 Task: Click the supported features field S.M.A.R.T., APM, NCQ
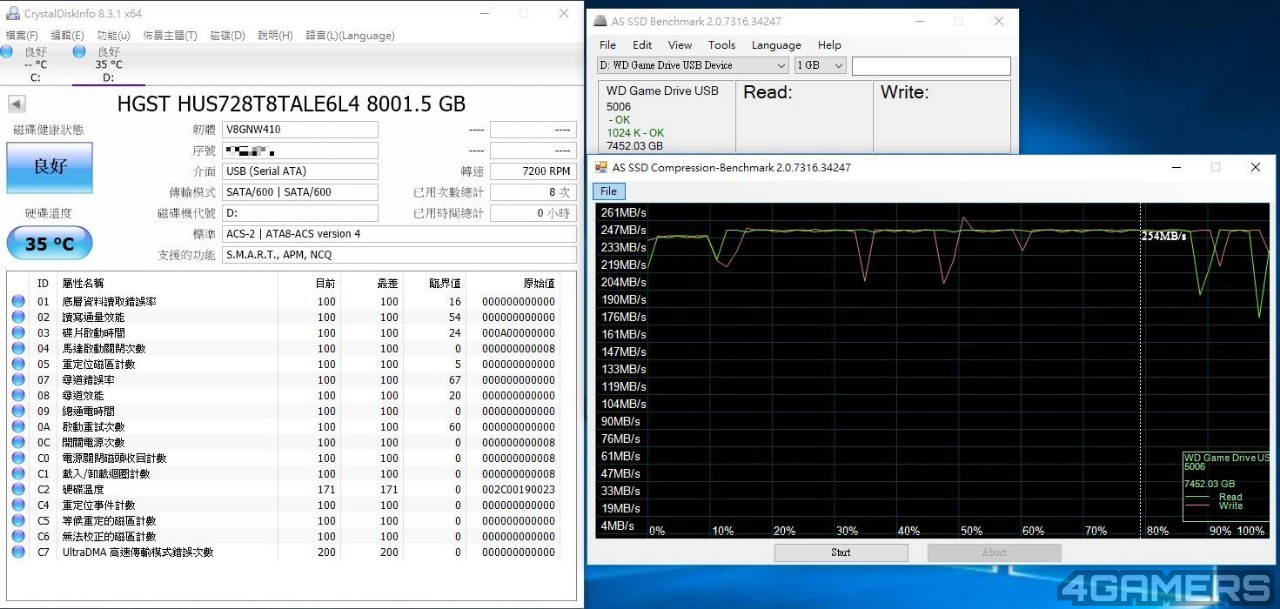[399, 255]
